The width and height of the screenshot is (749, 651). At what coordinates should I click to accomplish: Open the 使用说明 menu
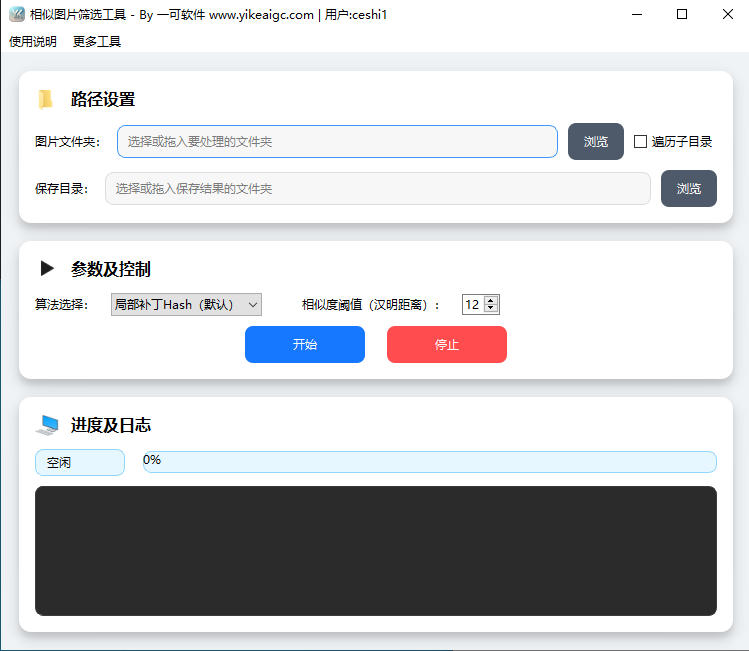pos(32,42)
